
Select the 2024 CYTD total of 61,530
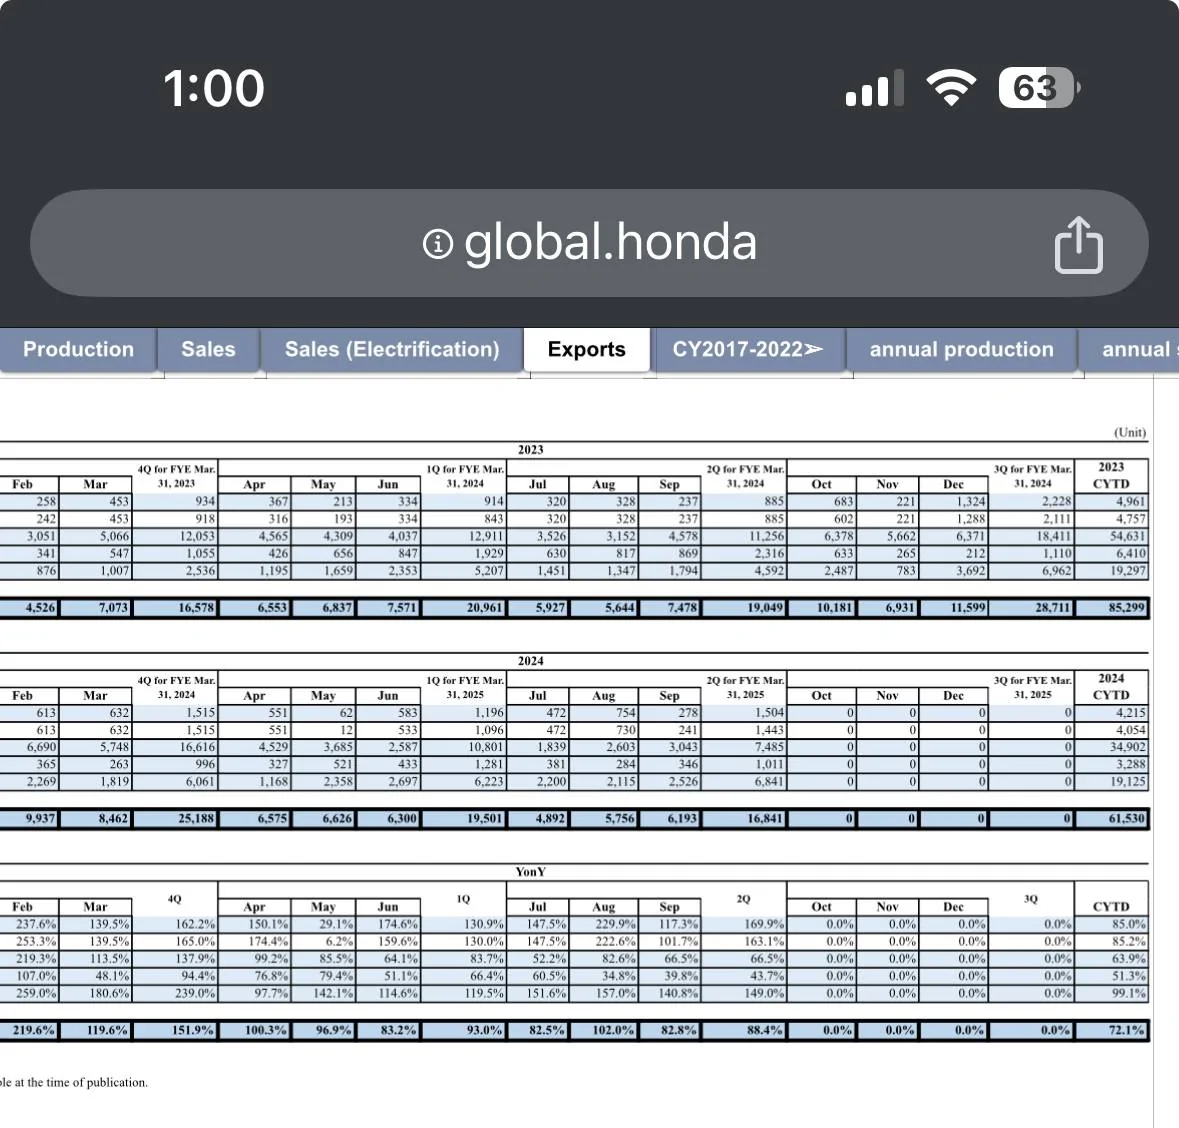coord(1118,818)
